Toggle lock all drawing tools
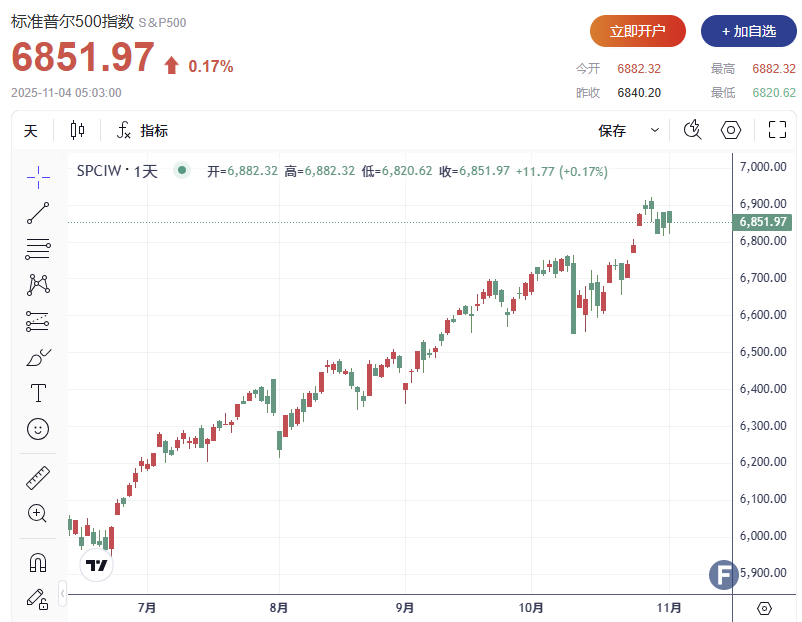Screen dimensions: 802x622 pyautogui.click(x=37, y=599)
